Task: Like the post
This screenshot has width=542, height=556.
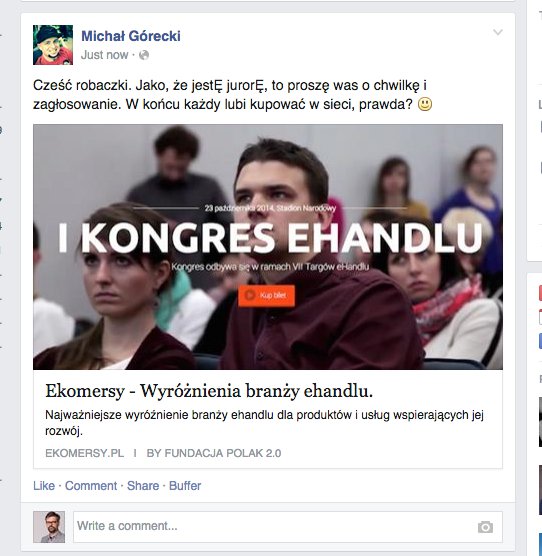Action: (44, 485)
